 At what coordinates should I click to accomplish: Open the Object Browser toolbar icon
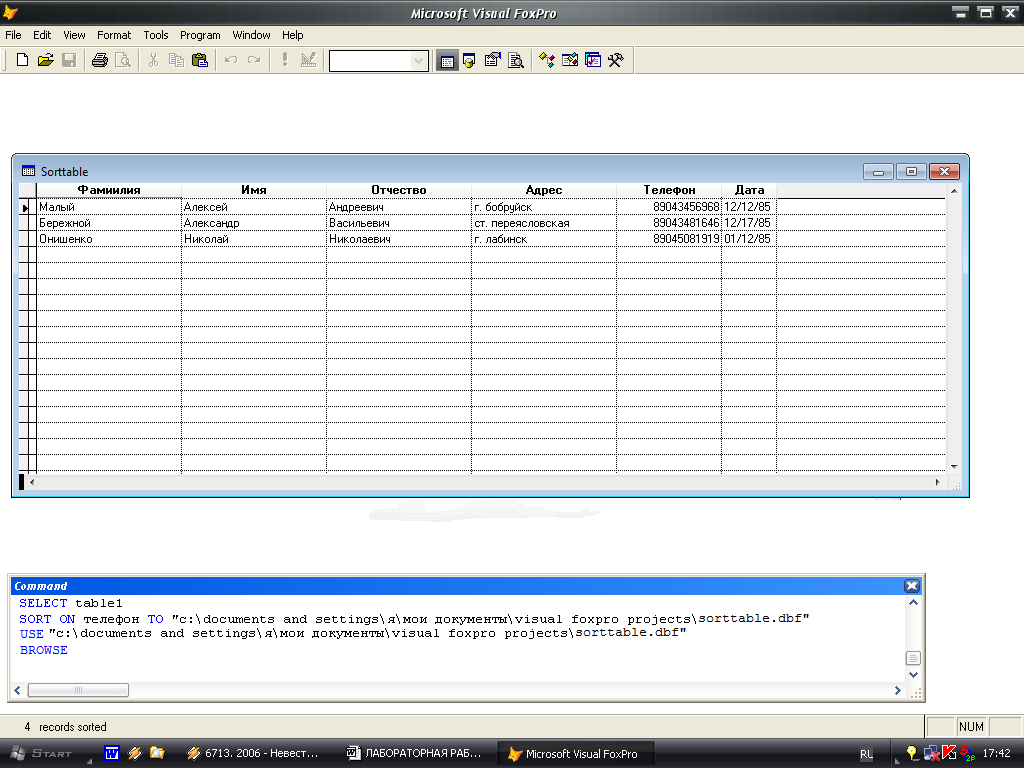point(570,61)
